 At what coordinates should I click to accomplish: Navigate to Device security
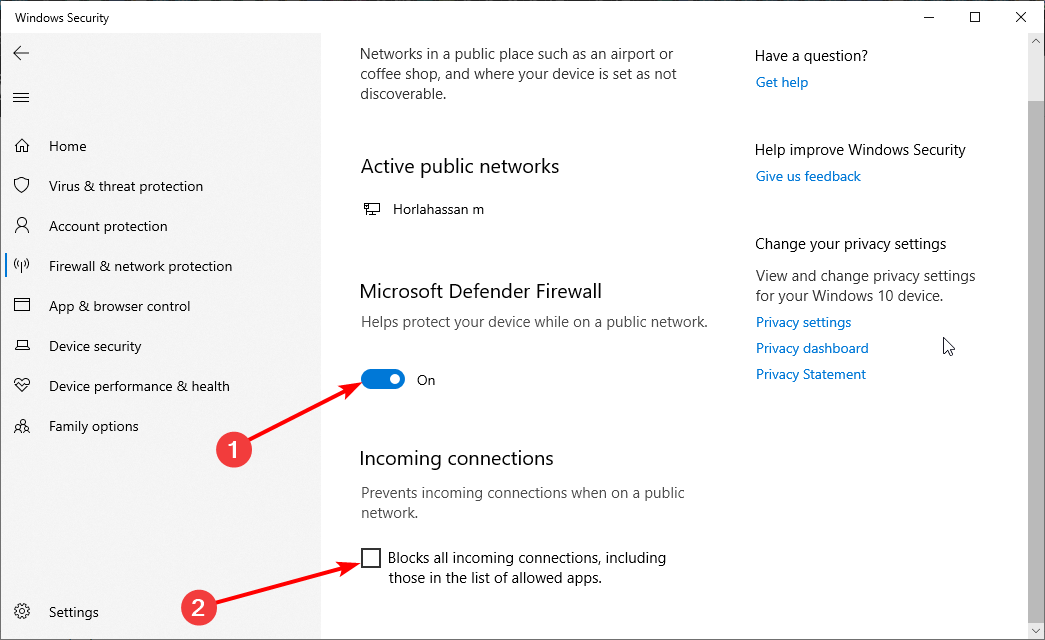point(95,346)
